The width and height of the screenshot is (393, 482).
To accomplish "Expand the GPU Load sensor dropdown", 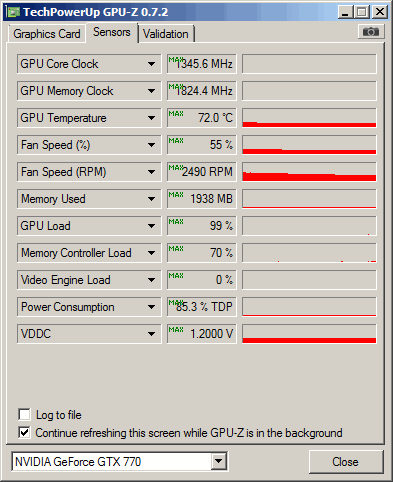I will (151, 226).
